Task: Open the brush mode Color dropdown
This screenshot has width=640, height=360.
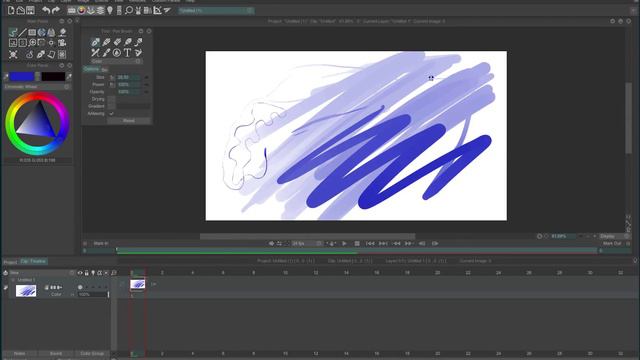Action: click(116, 61)
